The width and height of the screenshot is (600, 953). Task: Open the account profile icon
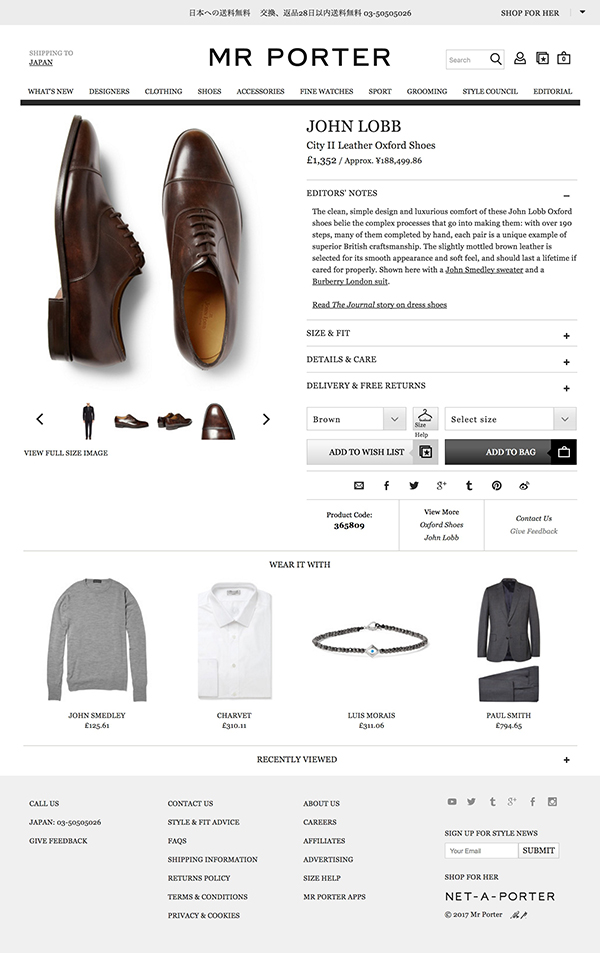tap(520, 58)
